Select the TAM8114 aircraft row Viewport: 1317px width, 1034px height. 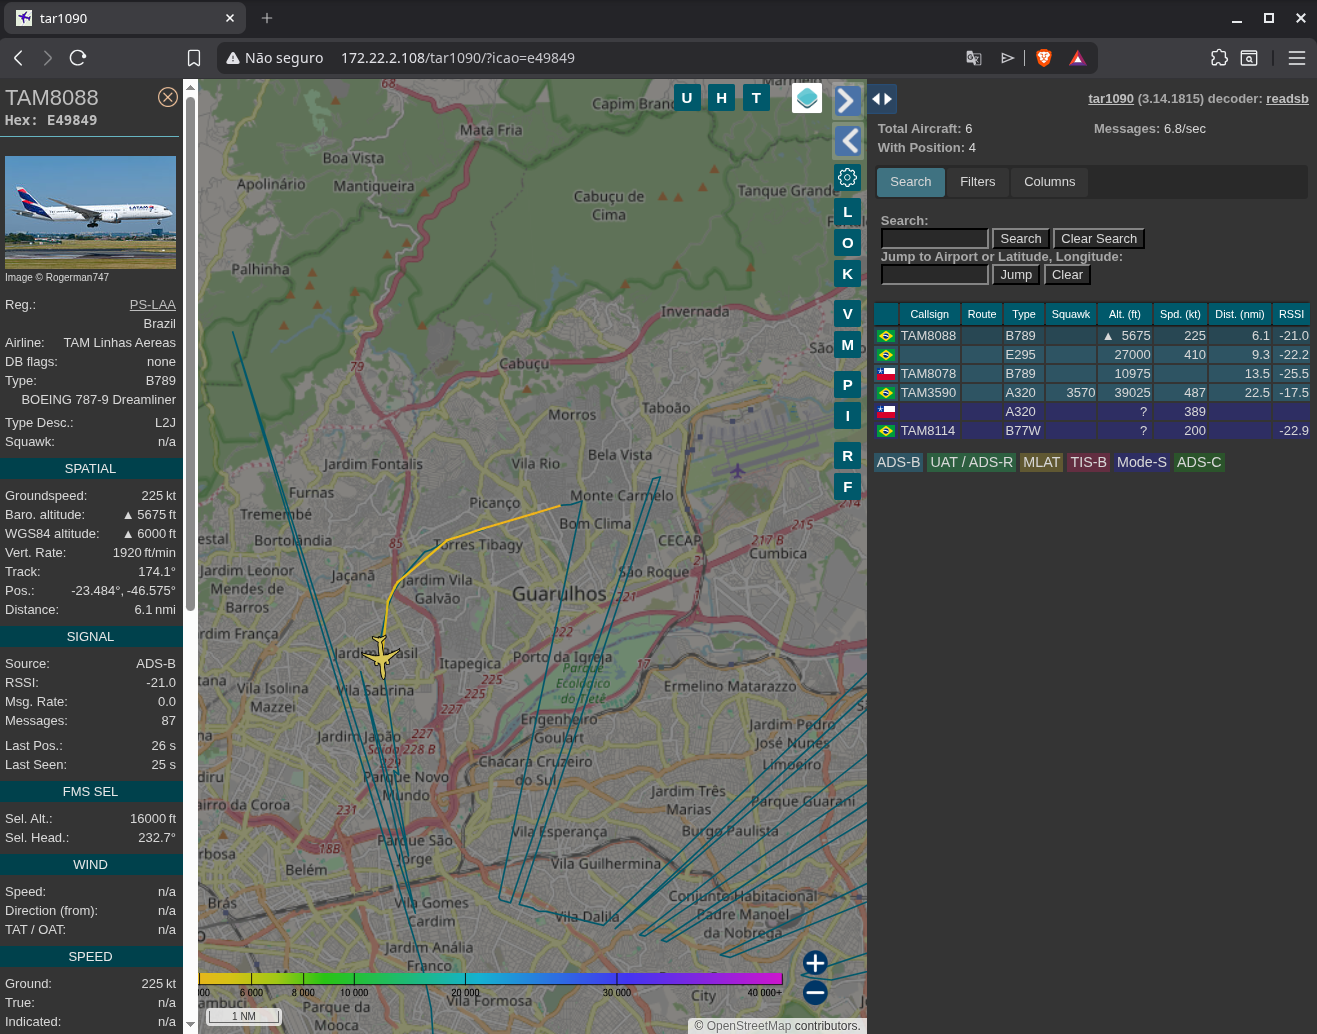(x=1091, y=431)
